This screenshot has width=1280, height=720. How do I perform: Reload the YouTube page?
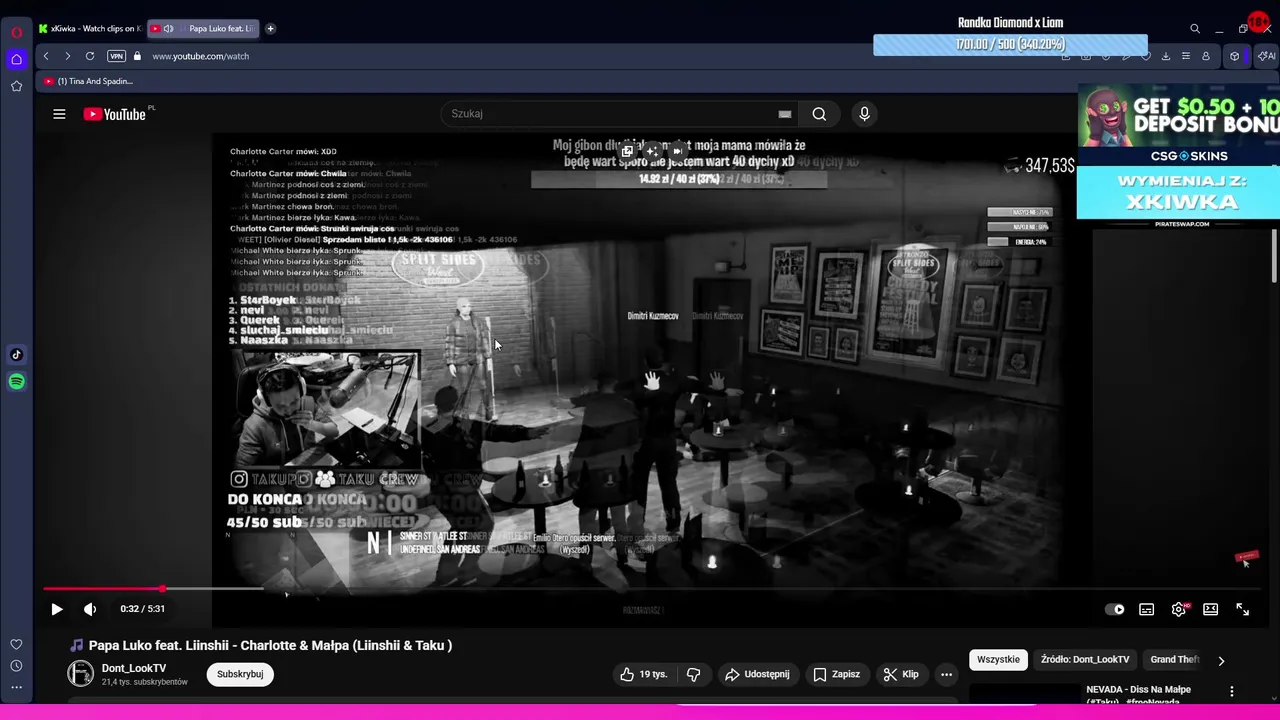click(90, 56)
